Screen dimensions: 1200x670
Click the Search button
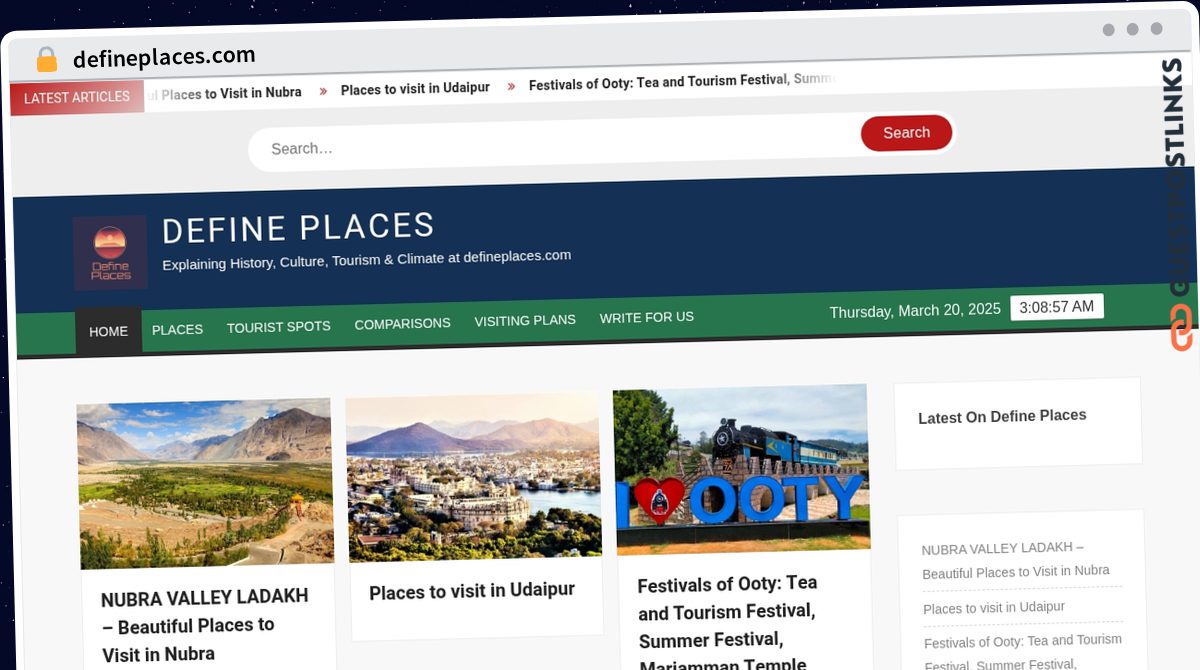[906, 133]
